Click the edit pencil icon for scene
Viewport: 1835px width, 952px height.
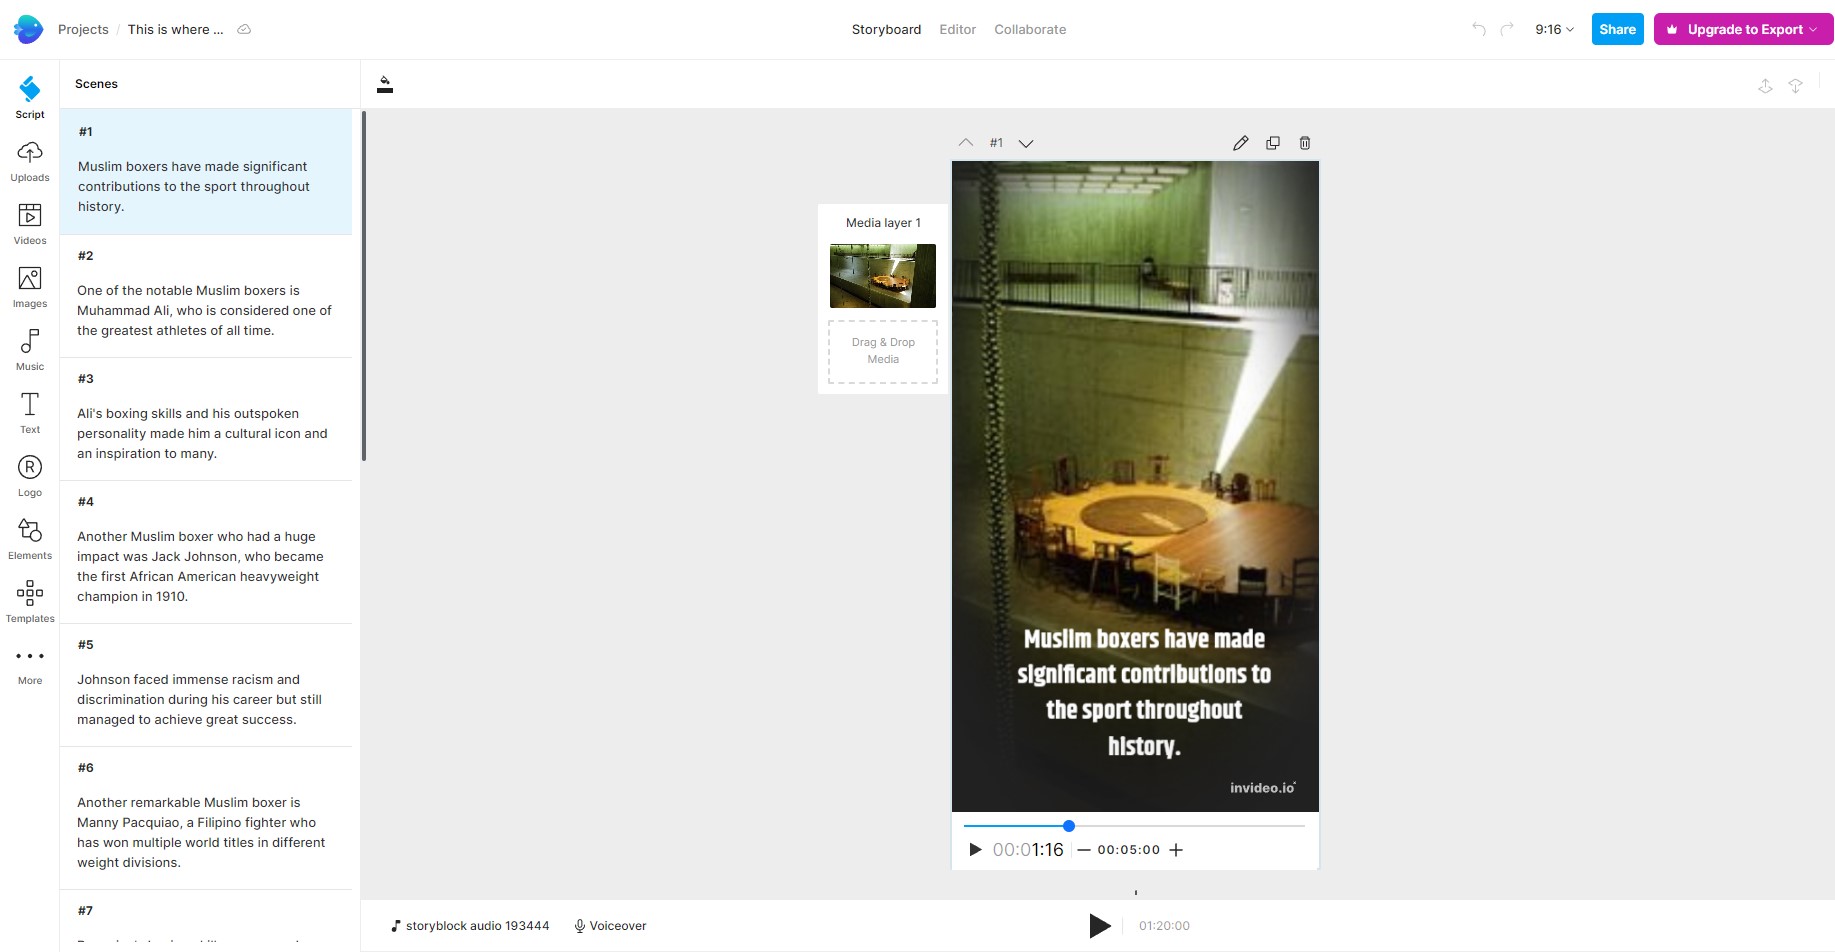point(1240,143)
